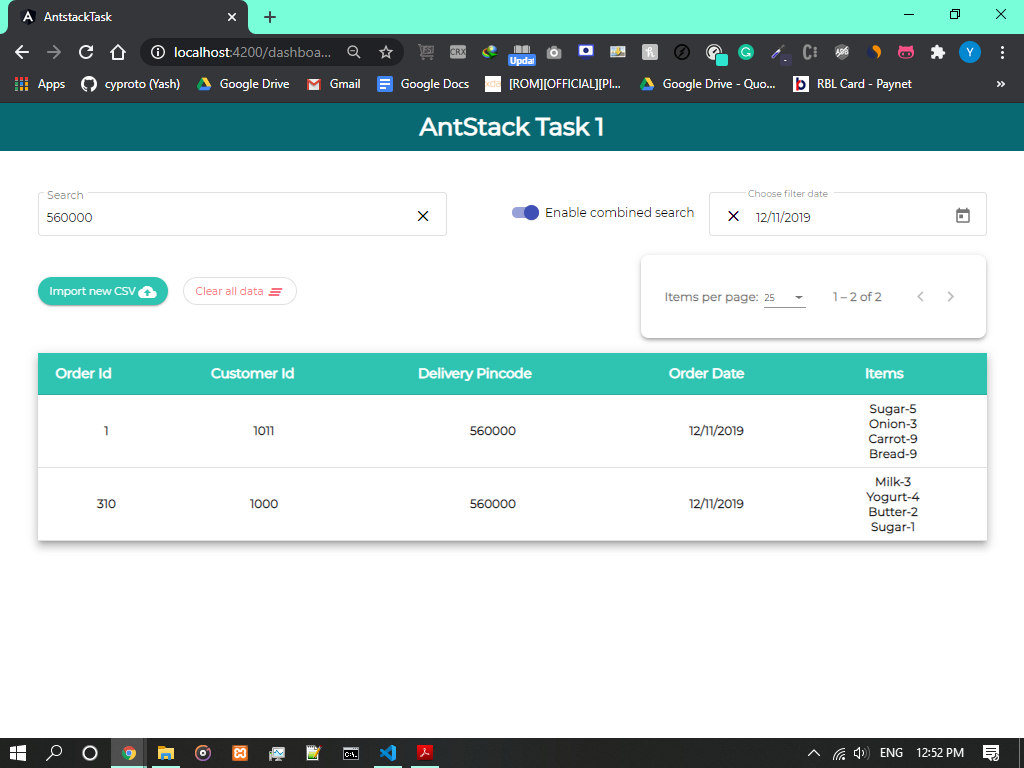Go to the next page of results

point(951,296)
